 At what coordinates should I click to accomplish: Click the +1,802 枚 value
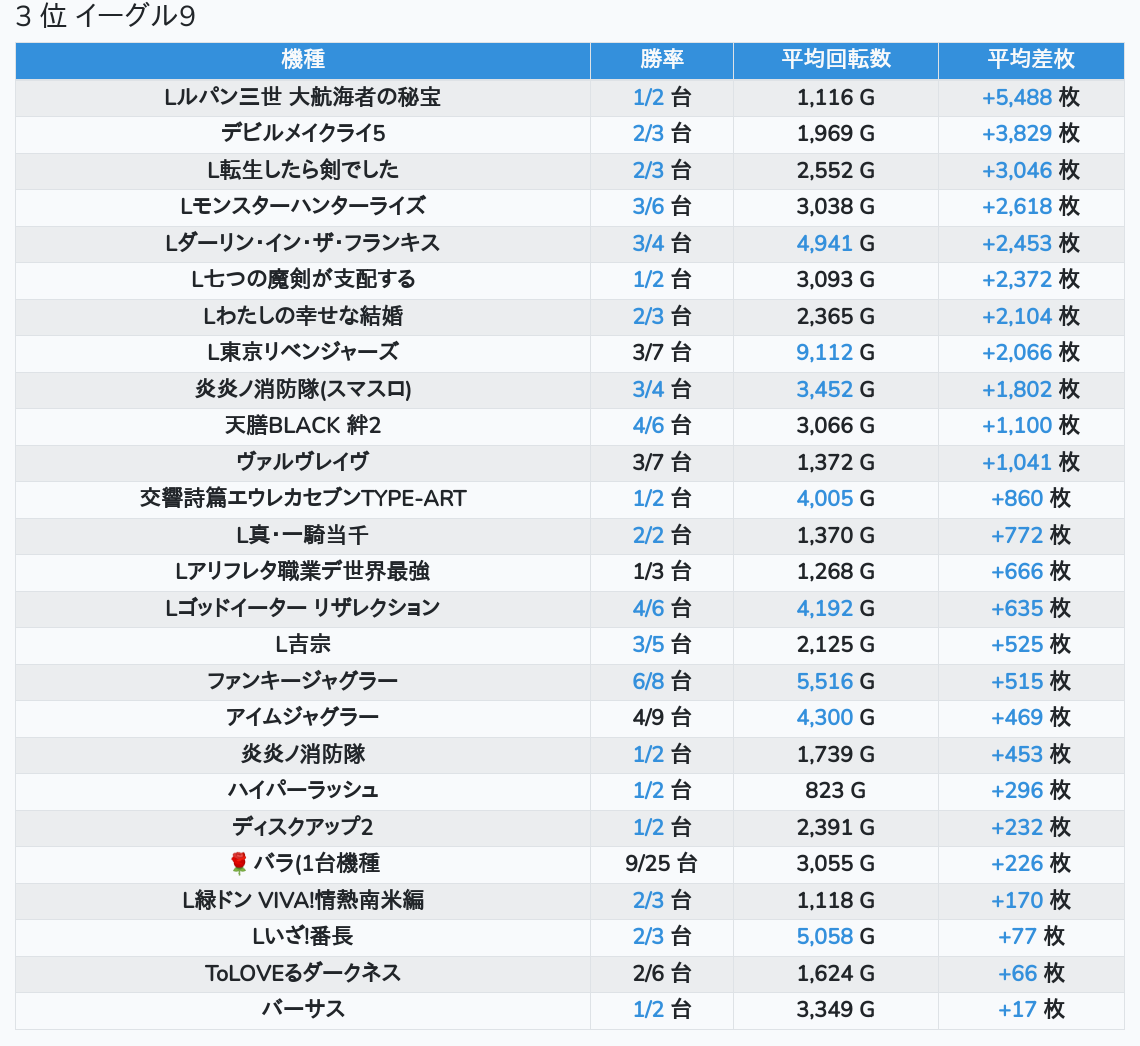(x=1031, y=389)
